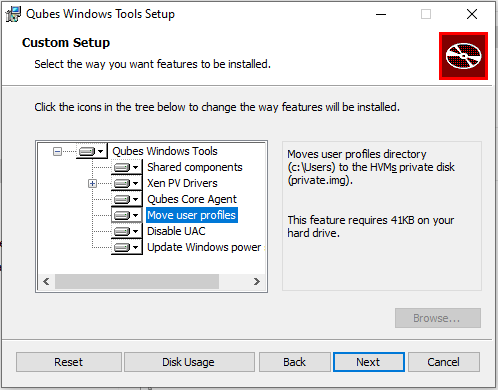Viewport: 498px width, 390px height.
Task: Select the Disable UAC feature
Action: click(176, 231)
